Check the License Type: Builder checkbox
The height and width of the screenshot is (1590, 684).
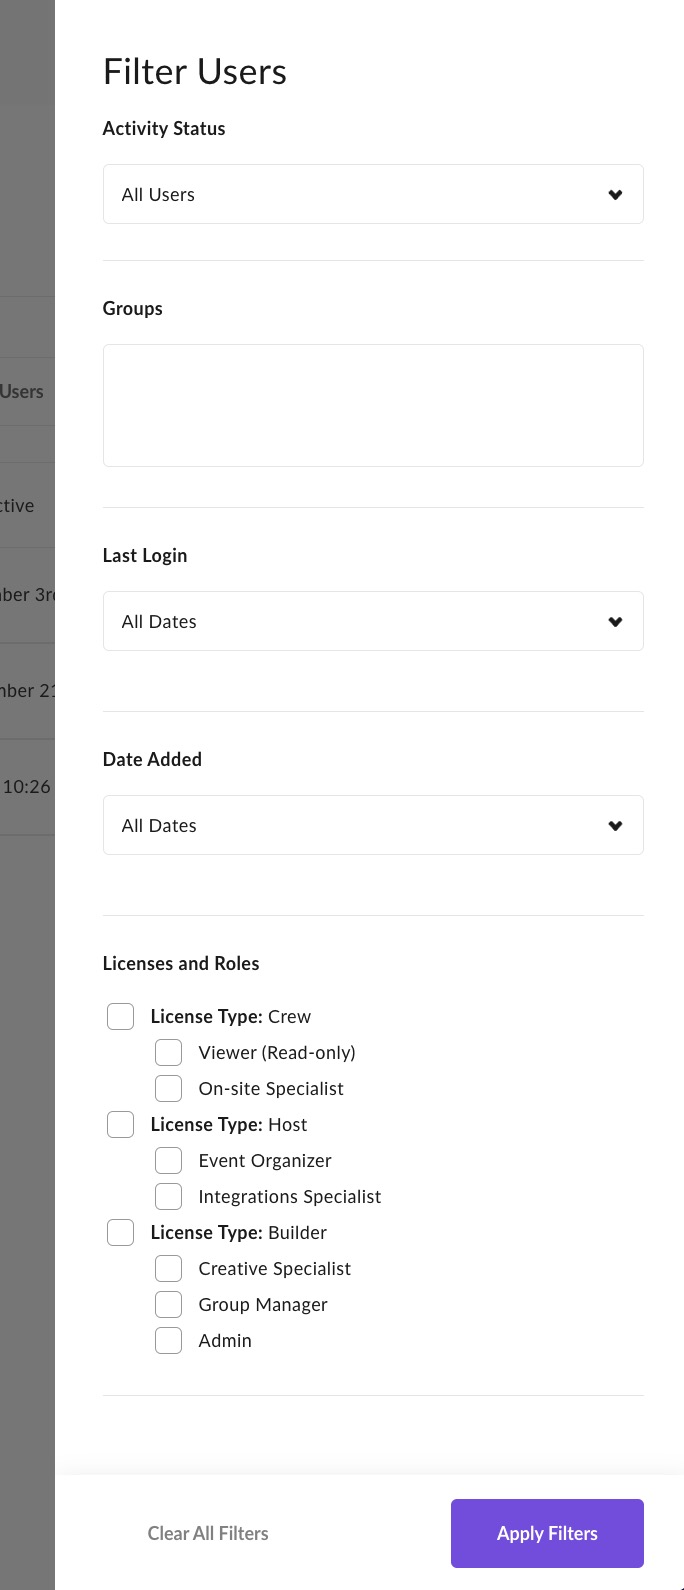tap(120, 1232)
